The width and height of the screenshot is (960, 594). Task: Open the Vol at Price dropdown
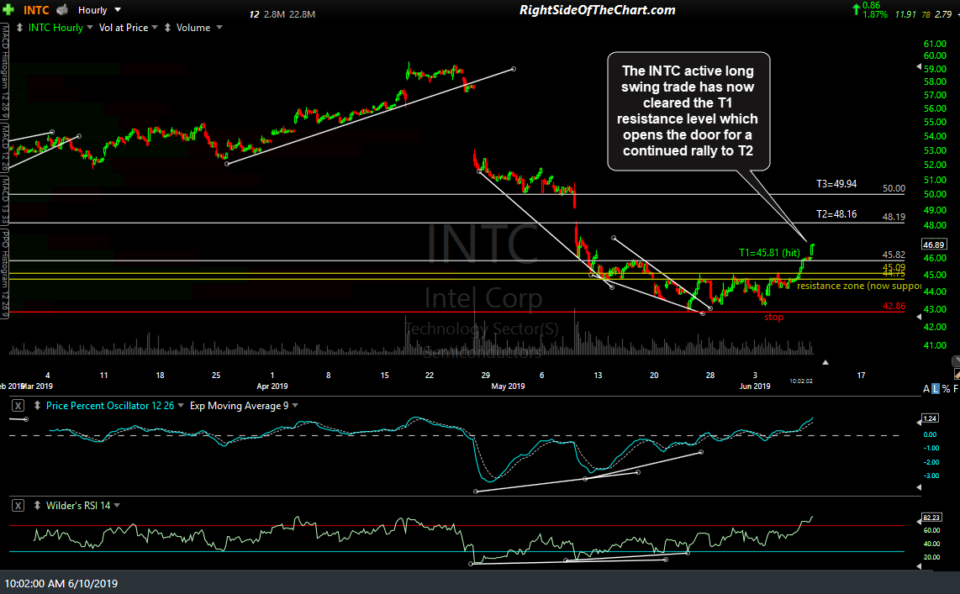pos(154,27)
